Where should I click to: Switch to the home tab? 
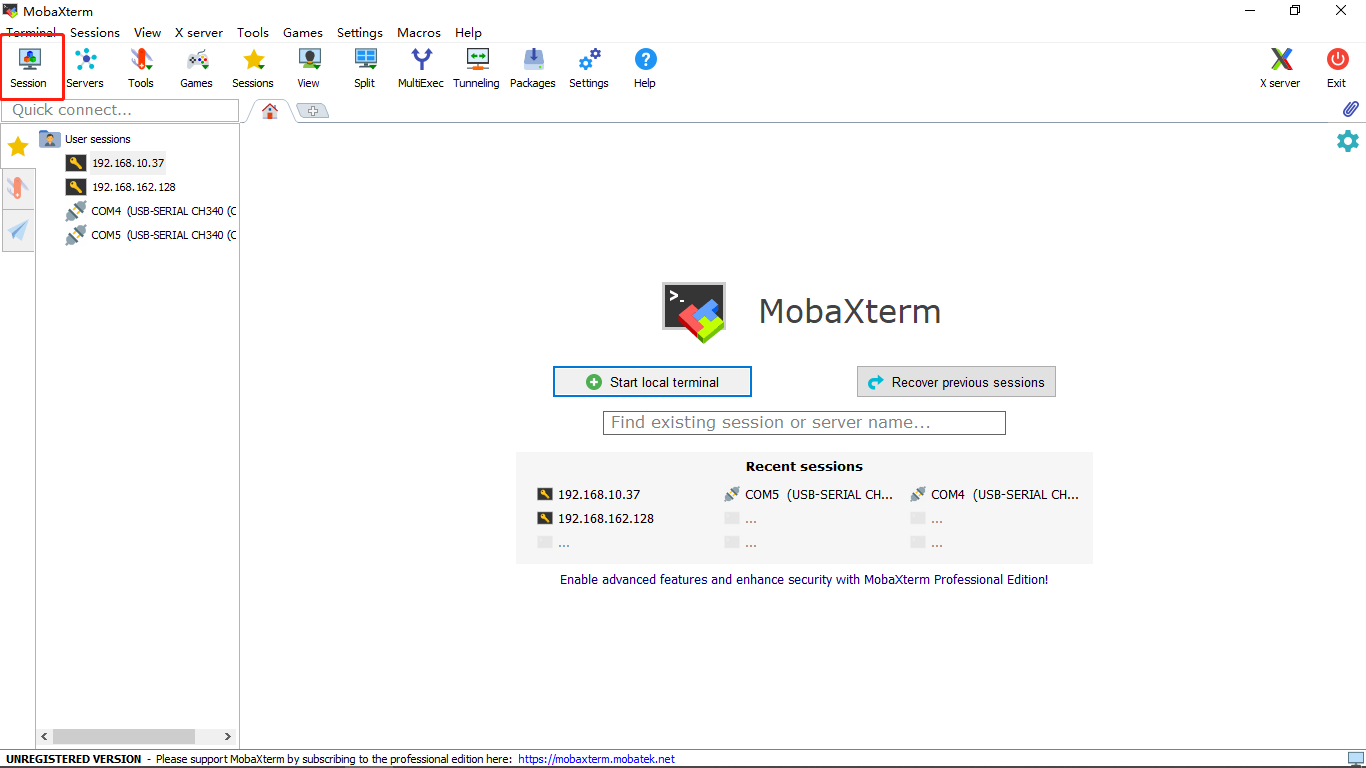pyautogui.click(x=270, y=111)
